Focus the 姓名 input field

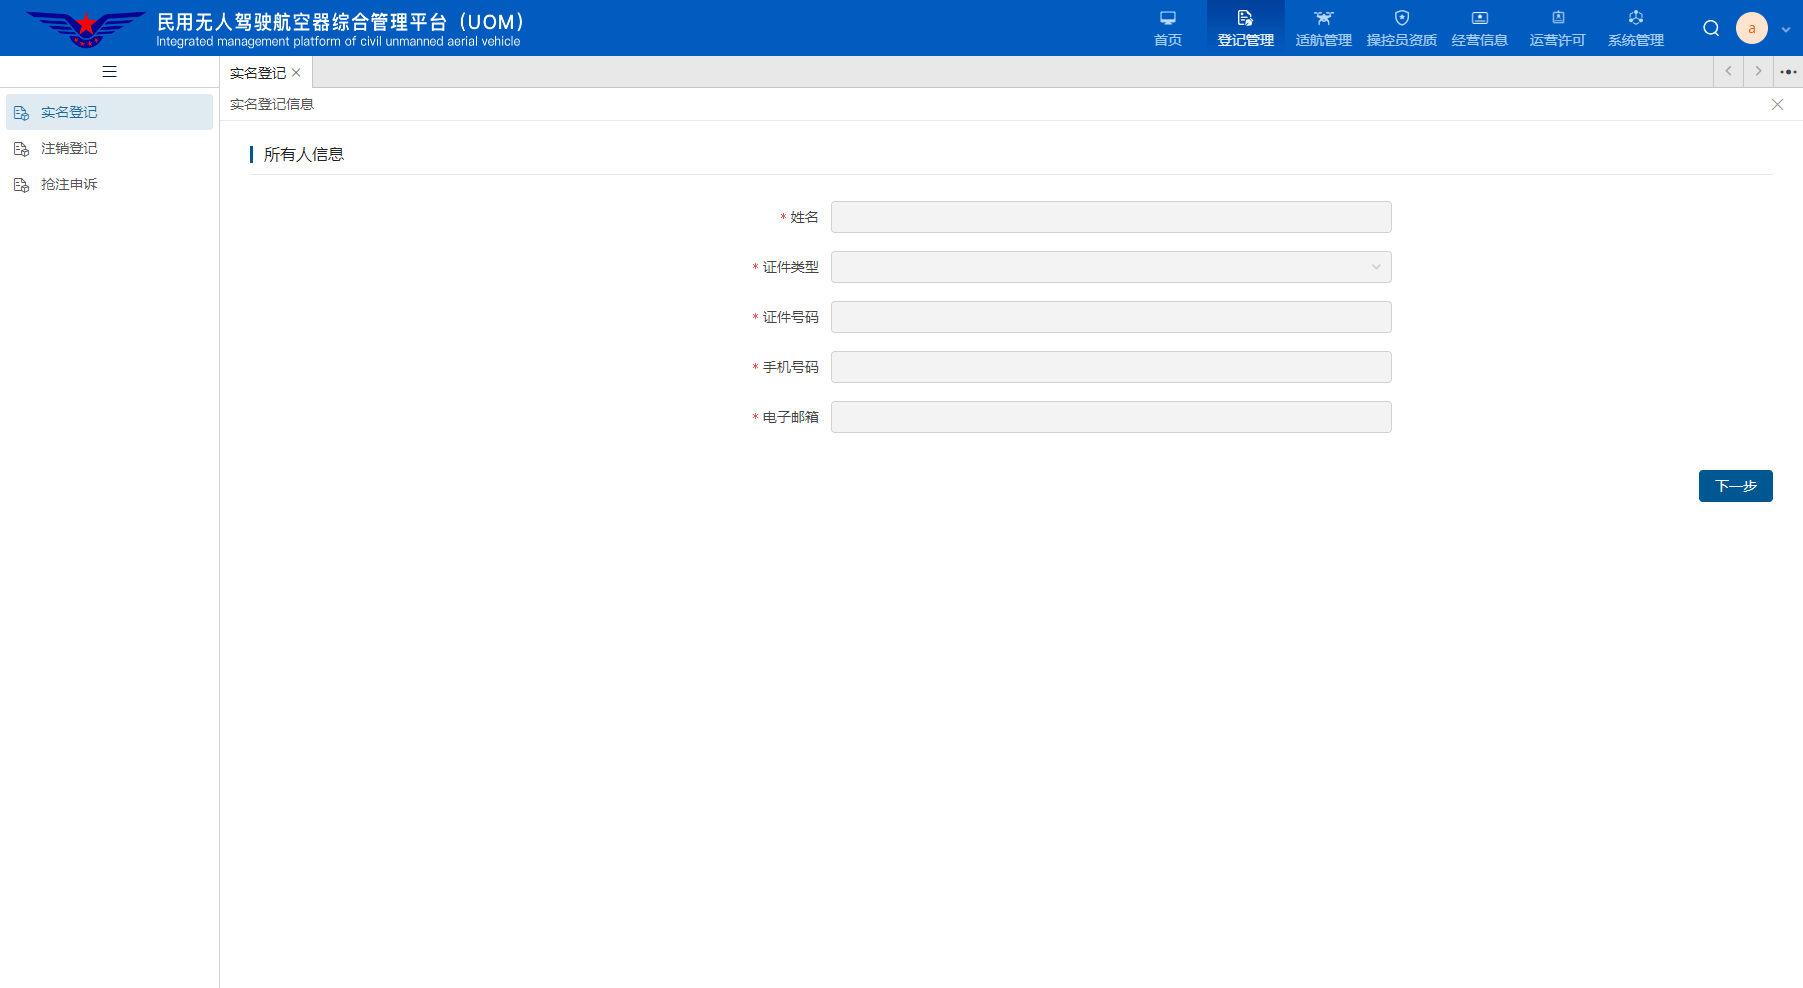point(1111,217)
